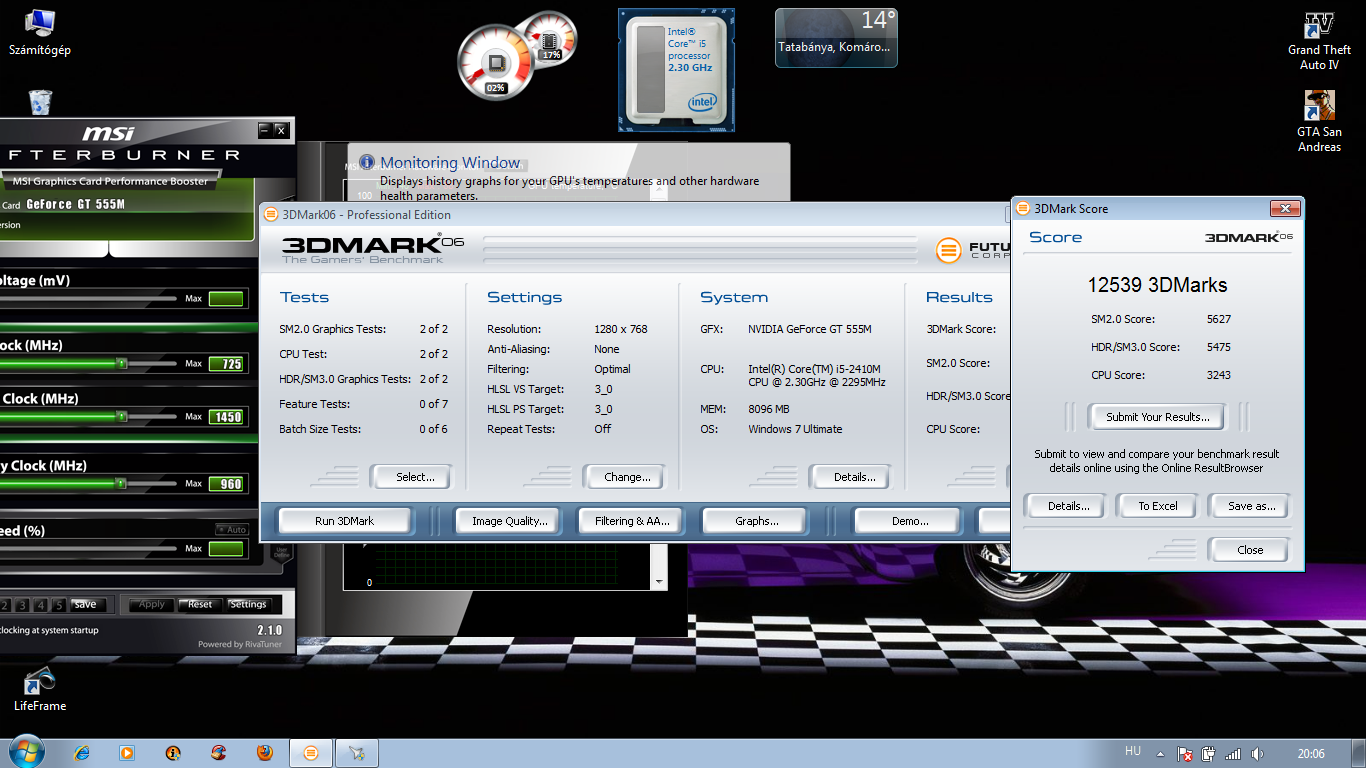Screen dimensions: 1366x768
Task: Click the fan speed Max value box
Action: click(x=226, y=549)
